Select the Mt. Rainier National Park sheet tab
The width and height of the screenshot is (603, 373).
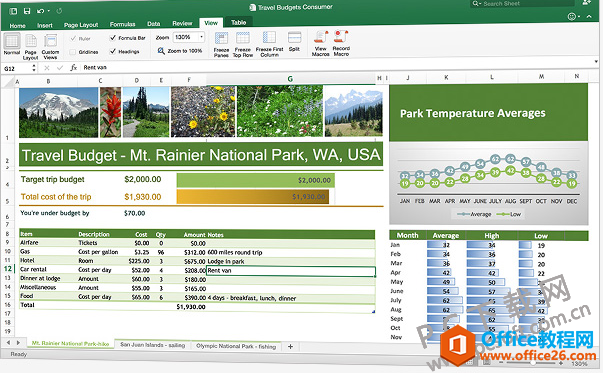[x=70, y=343]
